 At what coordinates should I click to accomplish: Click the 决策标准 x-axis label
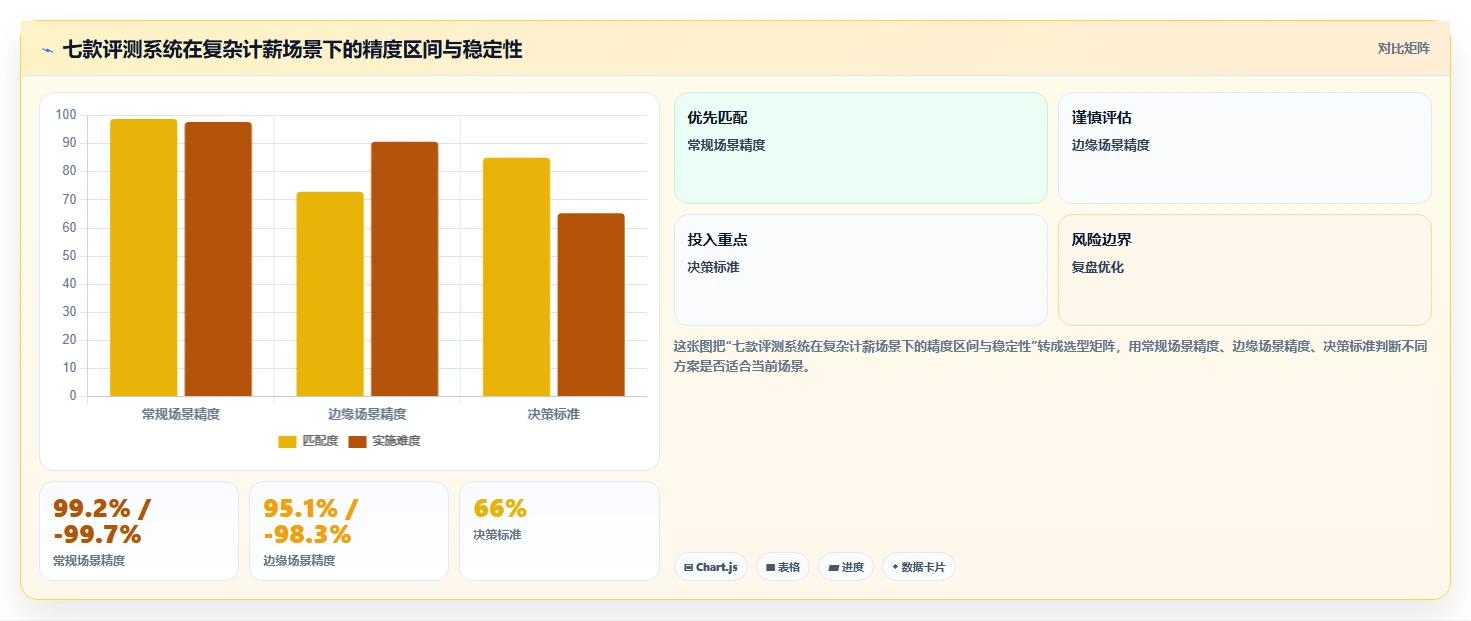pos(553,414)
